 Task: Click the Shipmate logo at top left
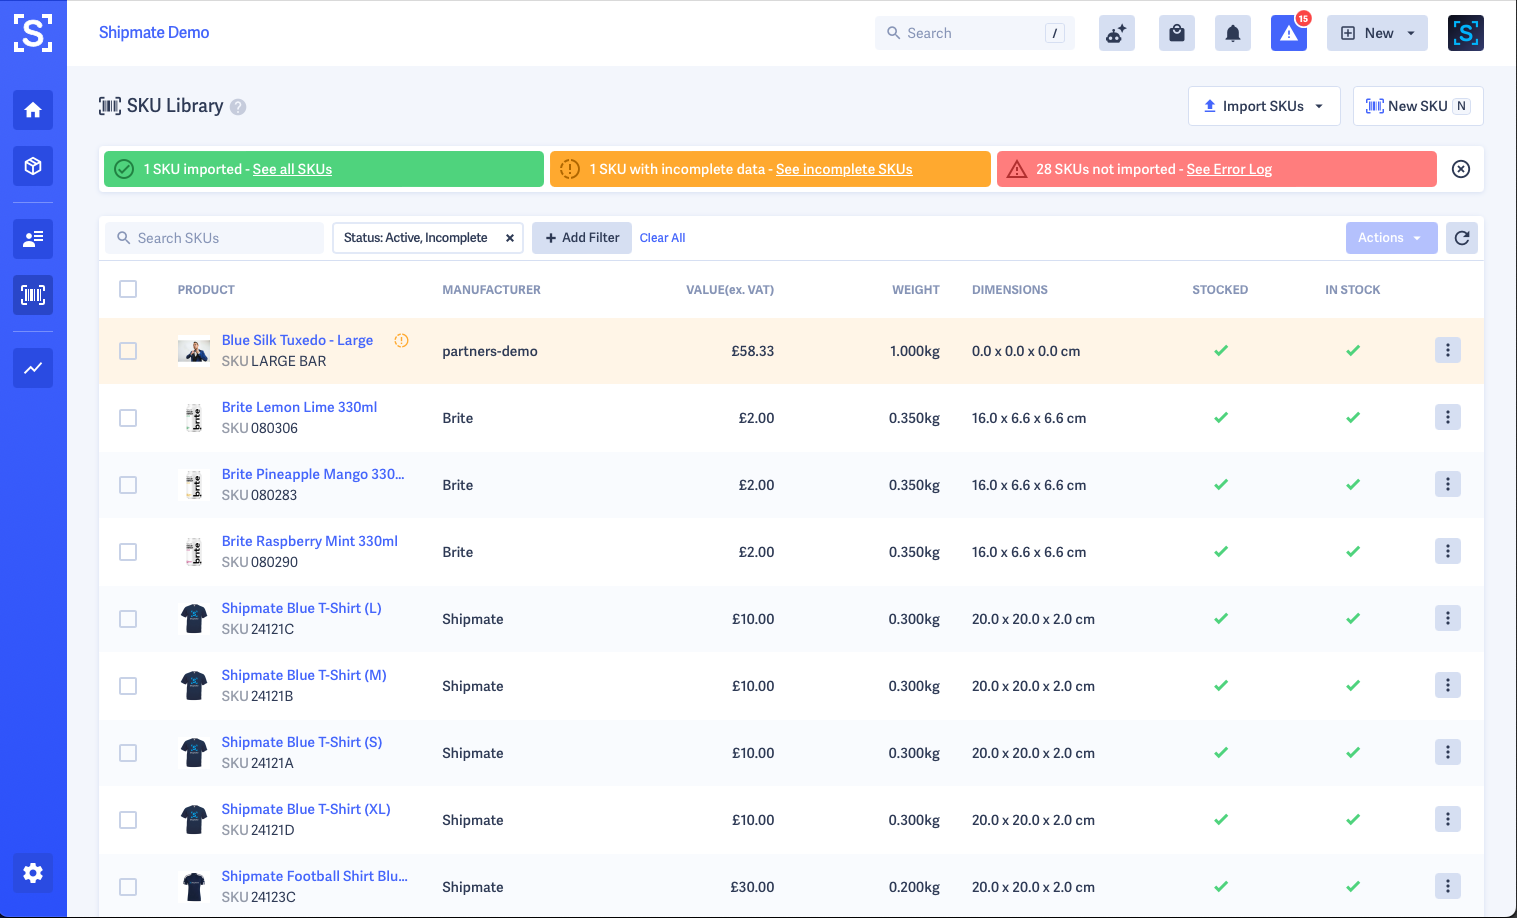coord(33,33)
